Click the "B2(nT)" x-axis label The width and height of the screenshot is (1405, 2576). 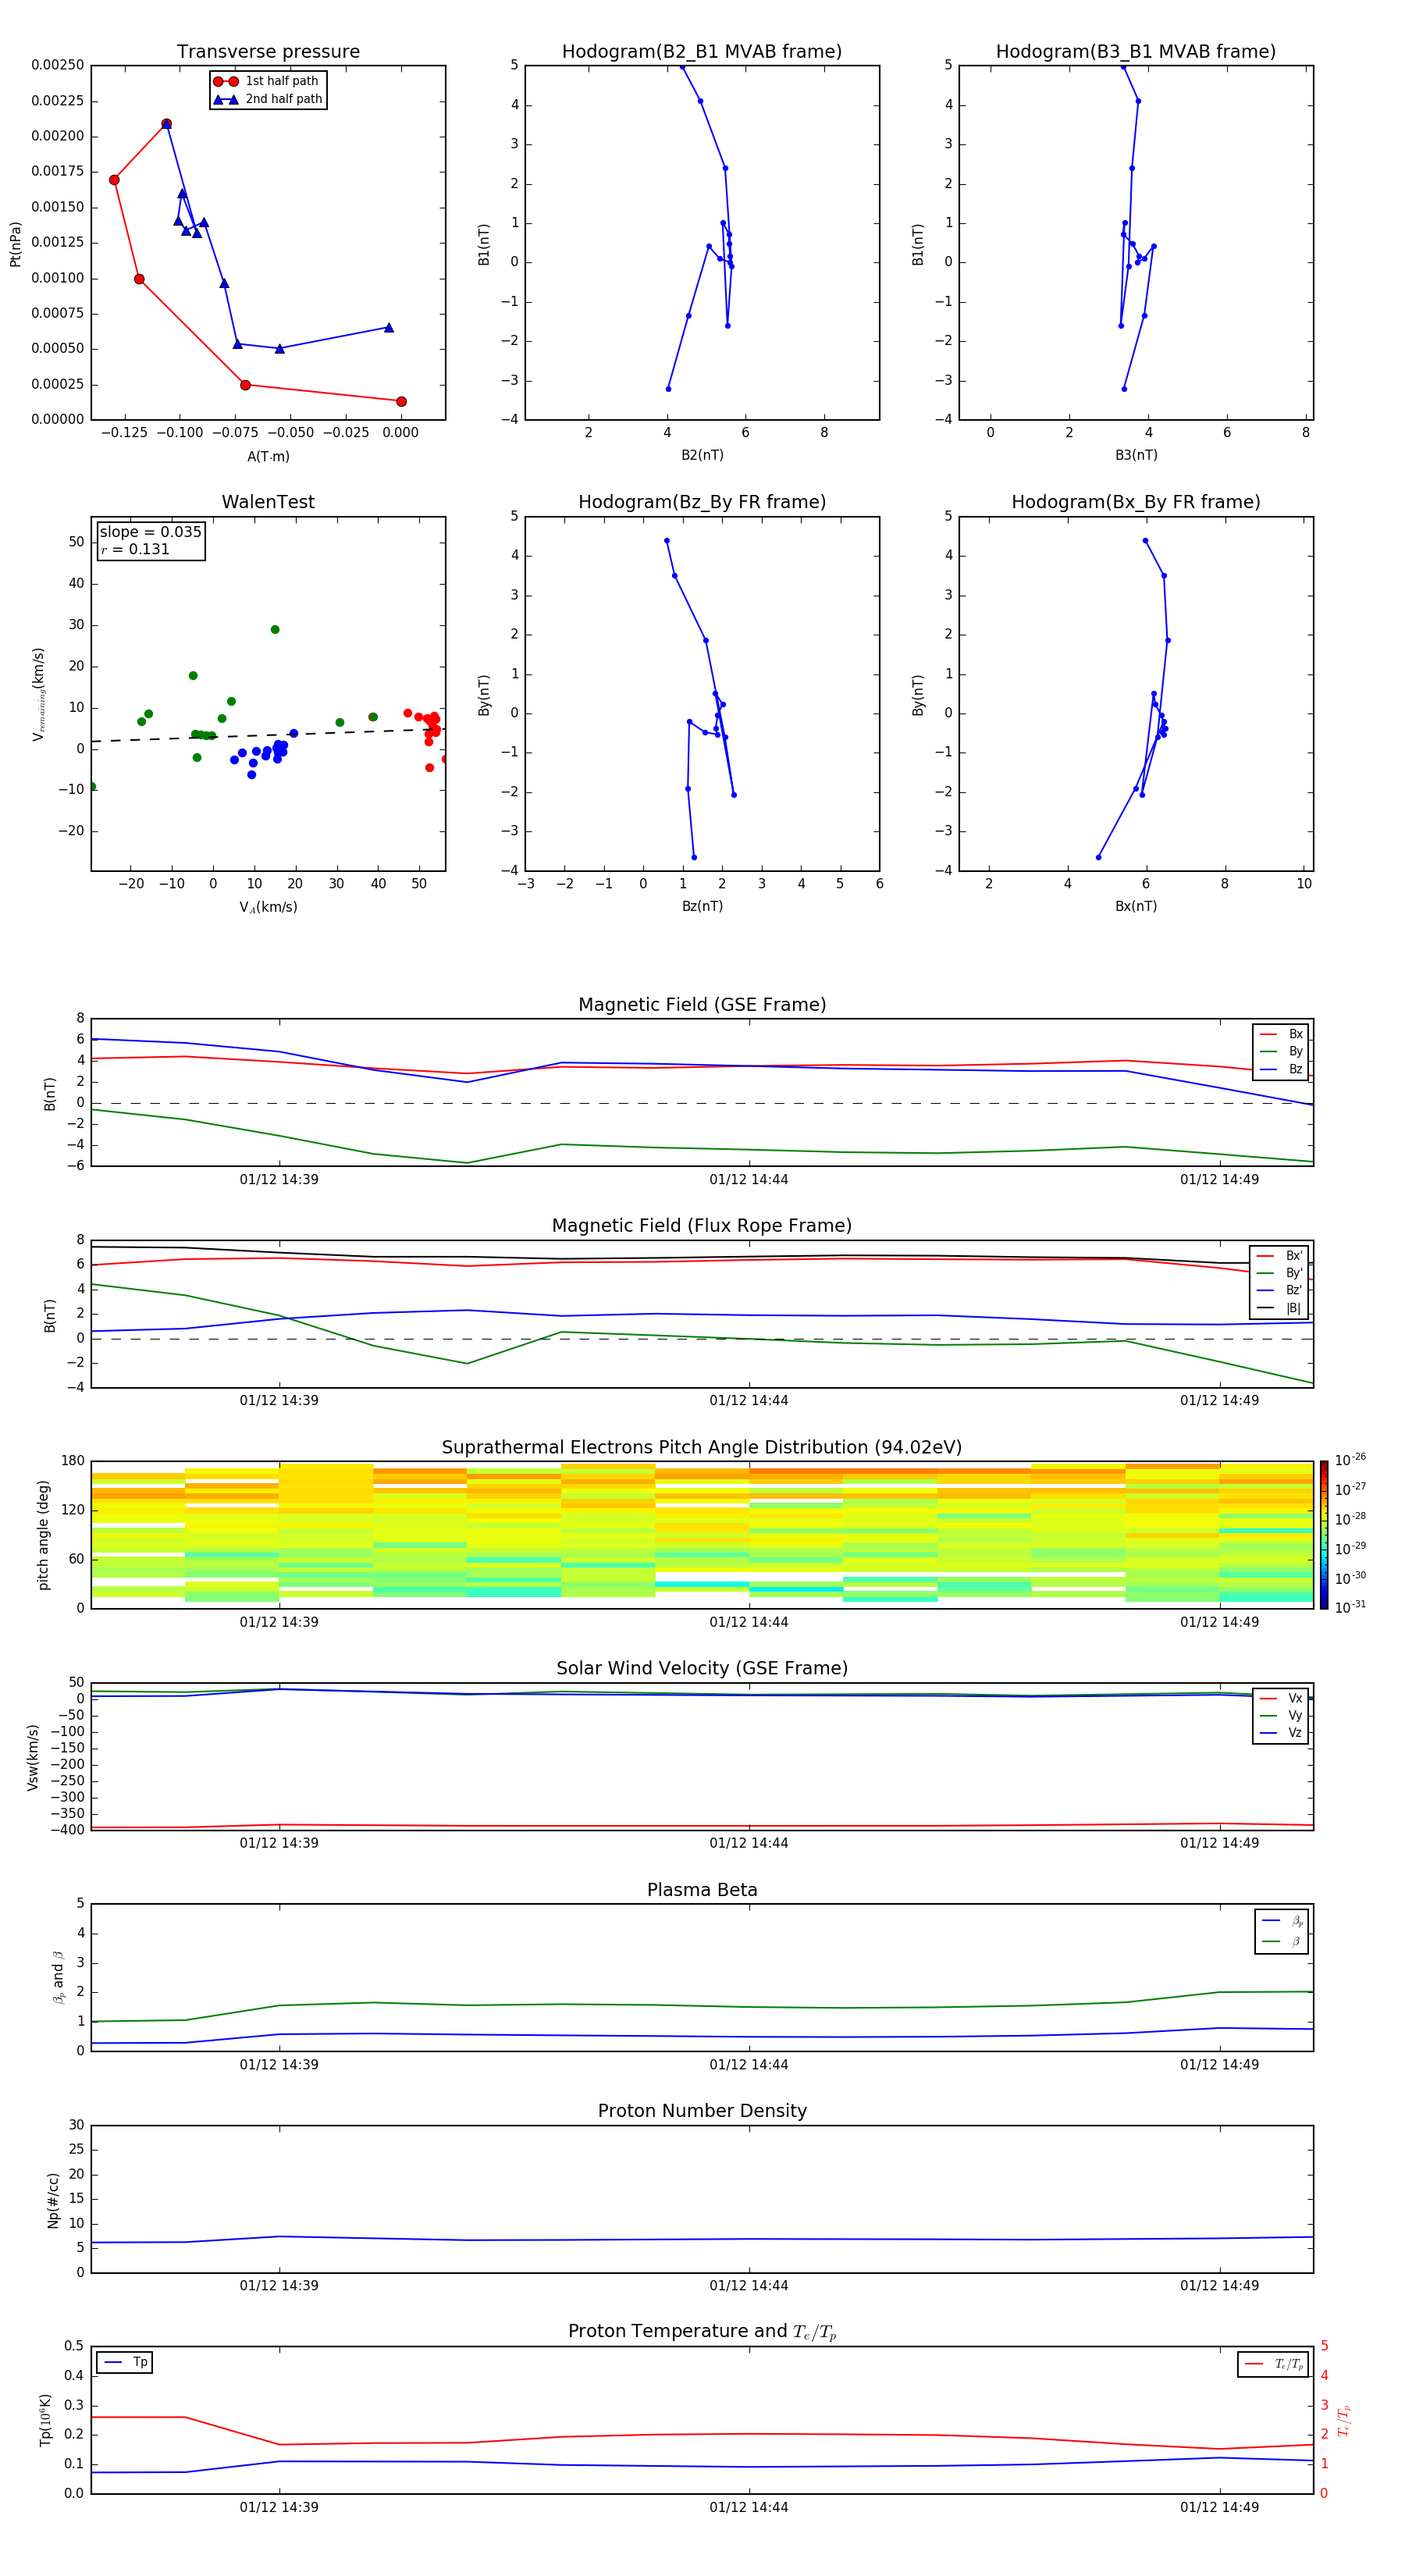(x=702, y=455)
